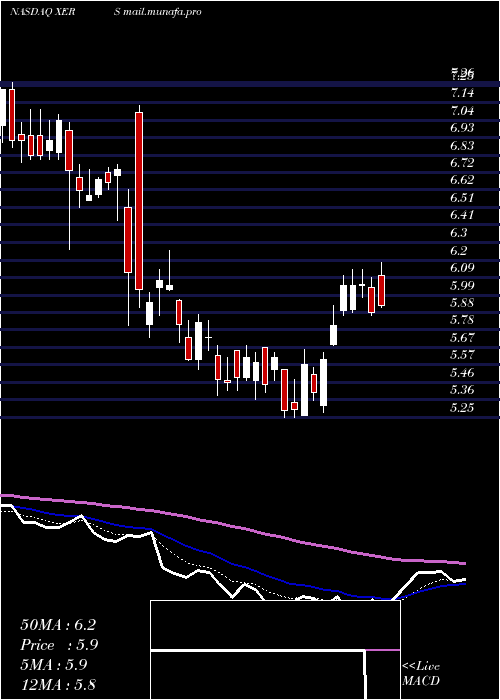Select the 6.51 price axis label
Viewport: 500px width, 700px height.
click(x=462, y=198)
